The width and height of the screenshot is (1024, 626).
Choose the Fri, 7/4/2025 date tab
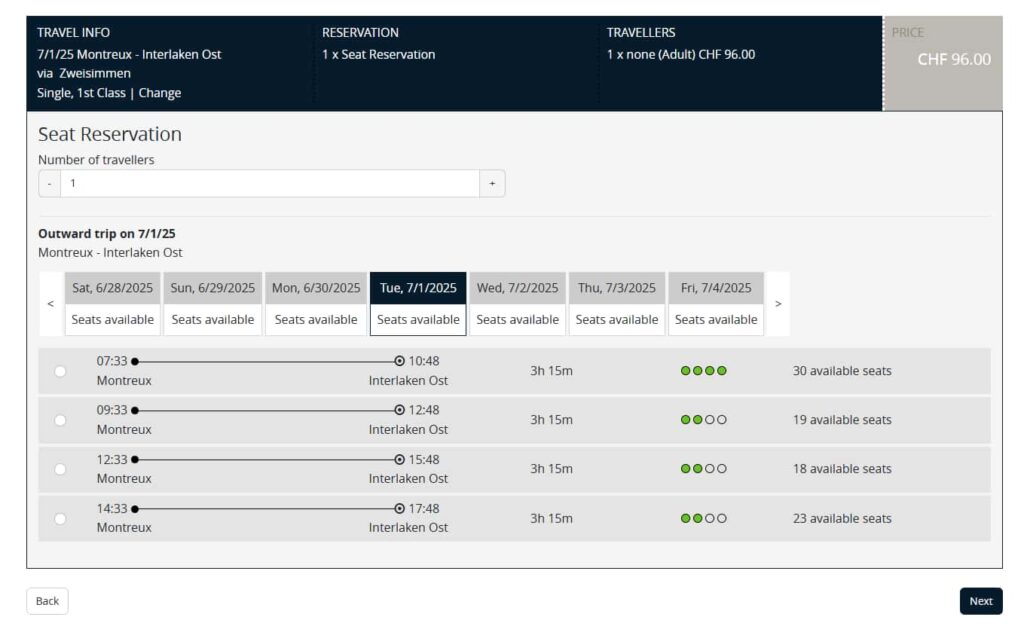pyautogui.click(x=716, y=304)
